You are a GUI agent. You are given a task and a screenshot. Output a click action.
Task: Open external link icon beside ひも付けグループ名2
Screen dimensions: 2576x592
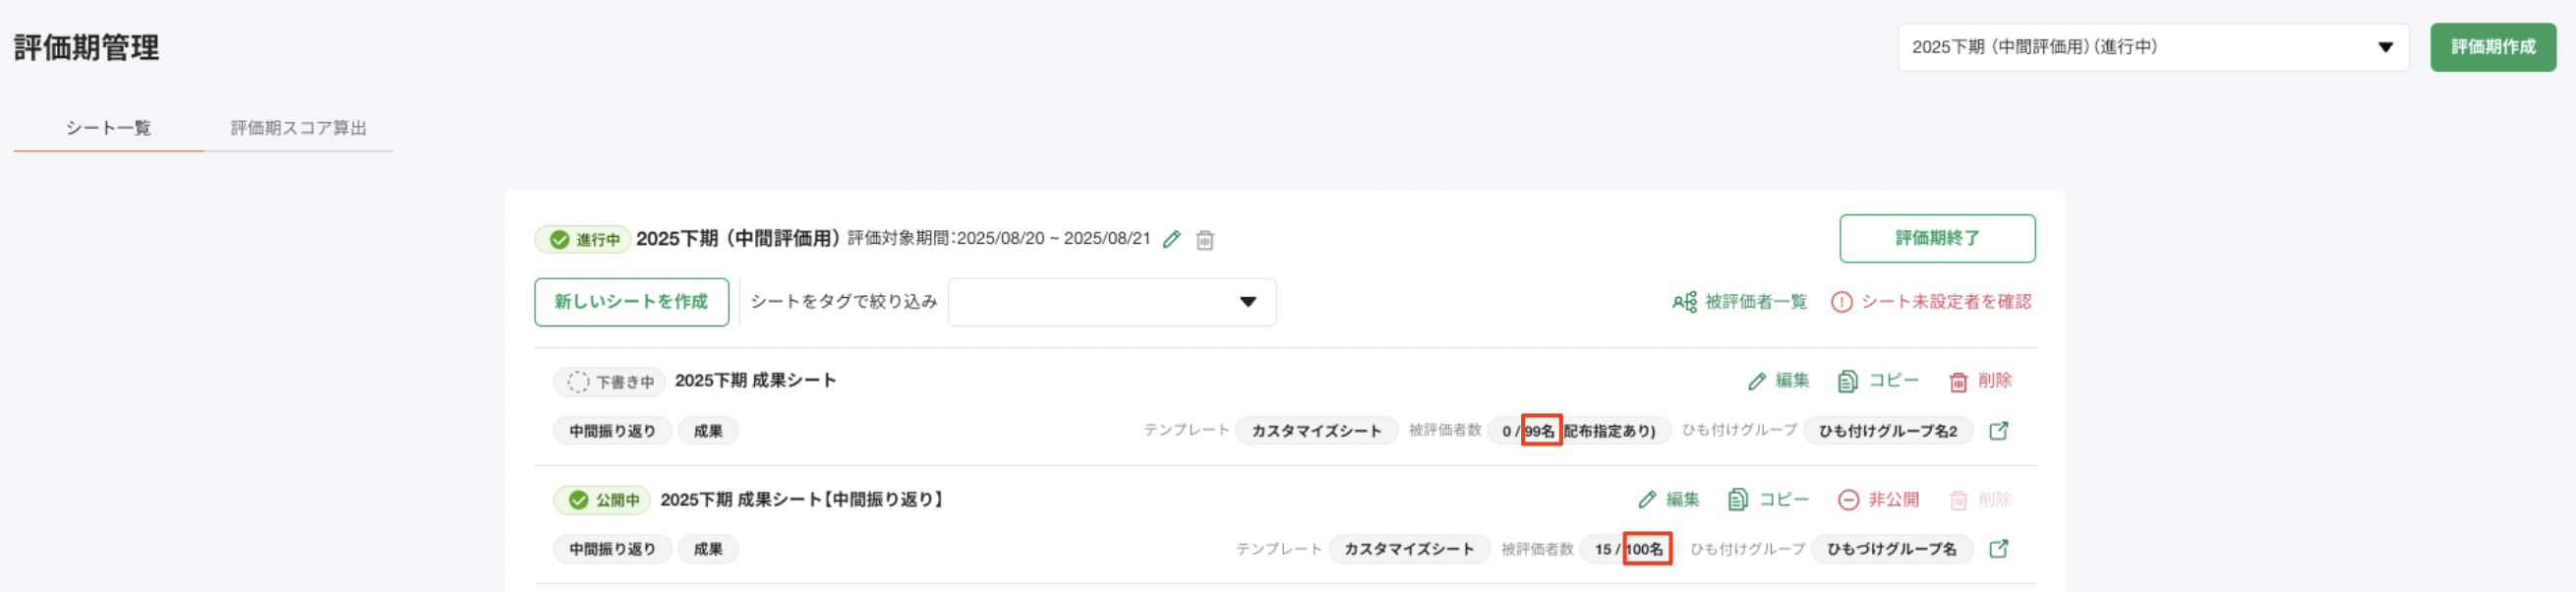[x=1998, y=431]
